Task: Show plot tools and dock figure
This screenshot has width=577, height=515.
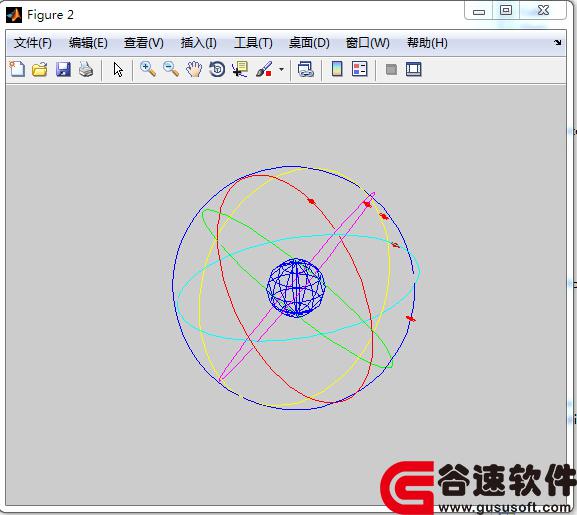Action: point(414,69)
